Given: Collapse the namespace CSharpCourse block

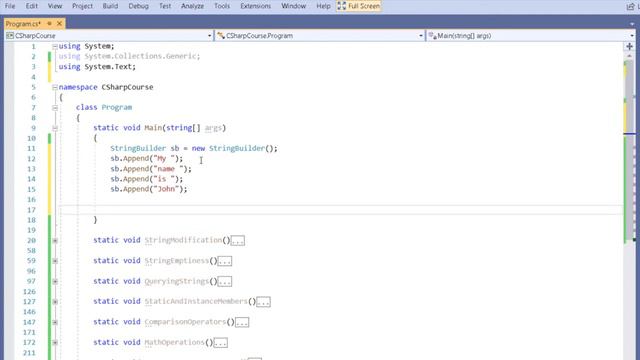Looking at the screenshot, I should [55, 87].
